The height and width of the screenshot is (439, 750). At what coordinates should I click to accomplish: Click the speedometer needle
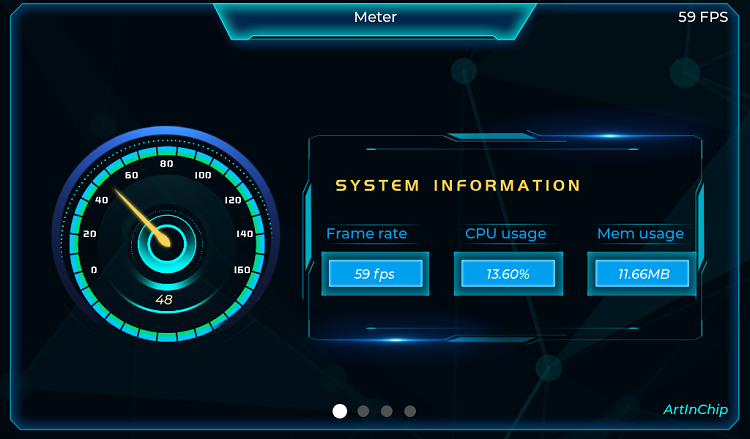coord(138,212)
